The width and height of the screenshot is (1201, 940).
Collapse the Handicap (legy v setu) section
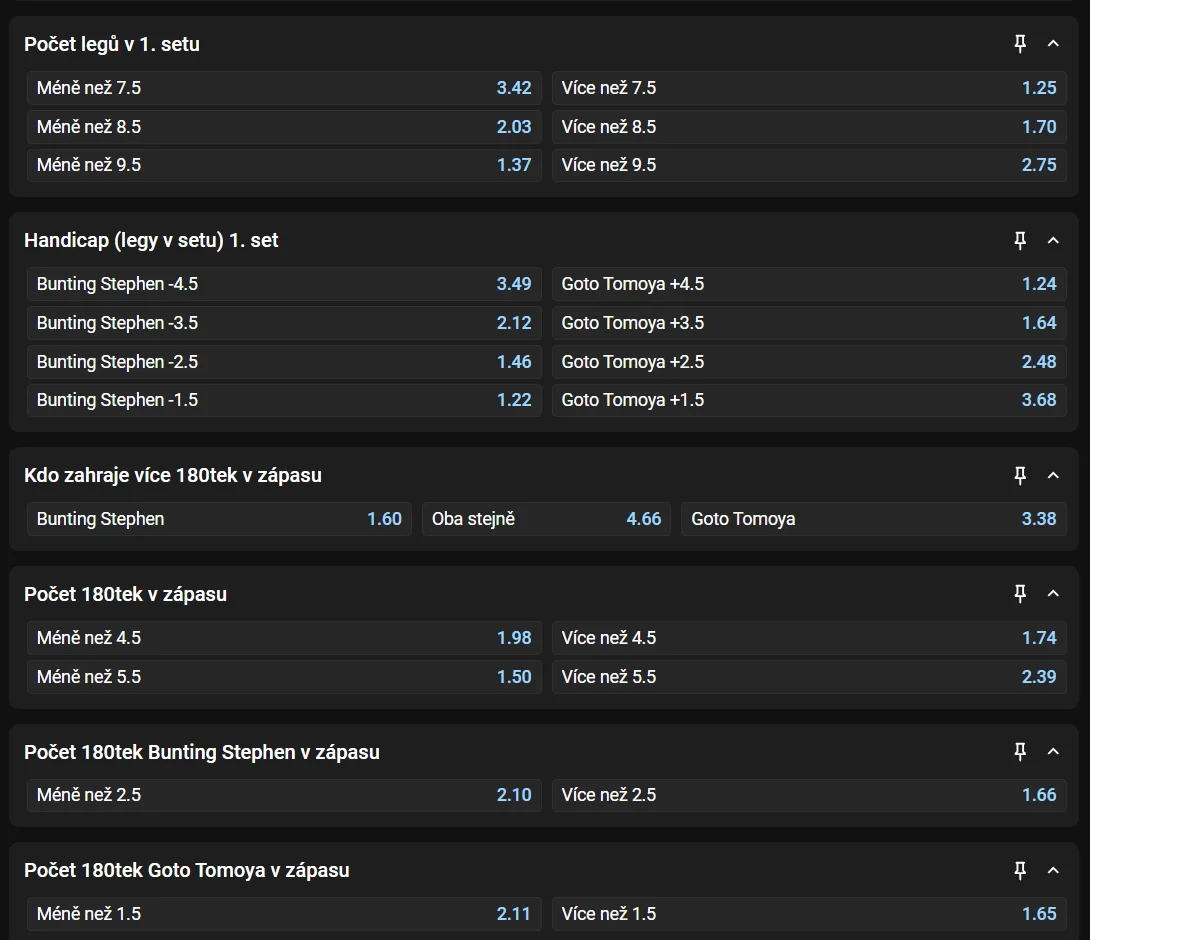point(1053,241)
